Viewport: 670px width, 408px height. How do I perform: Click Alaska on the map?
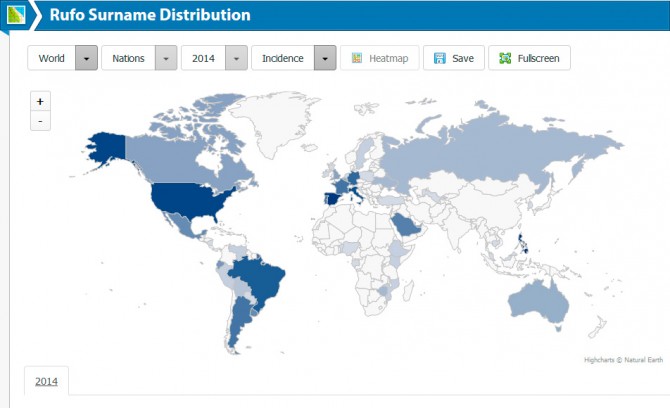point(104,148)
